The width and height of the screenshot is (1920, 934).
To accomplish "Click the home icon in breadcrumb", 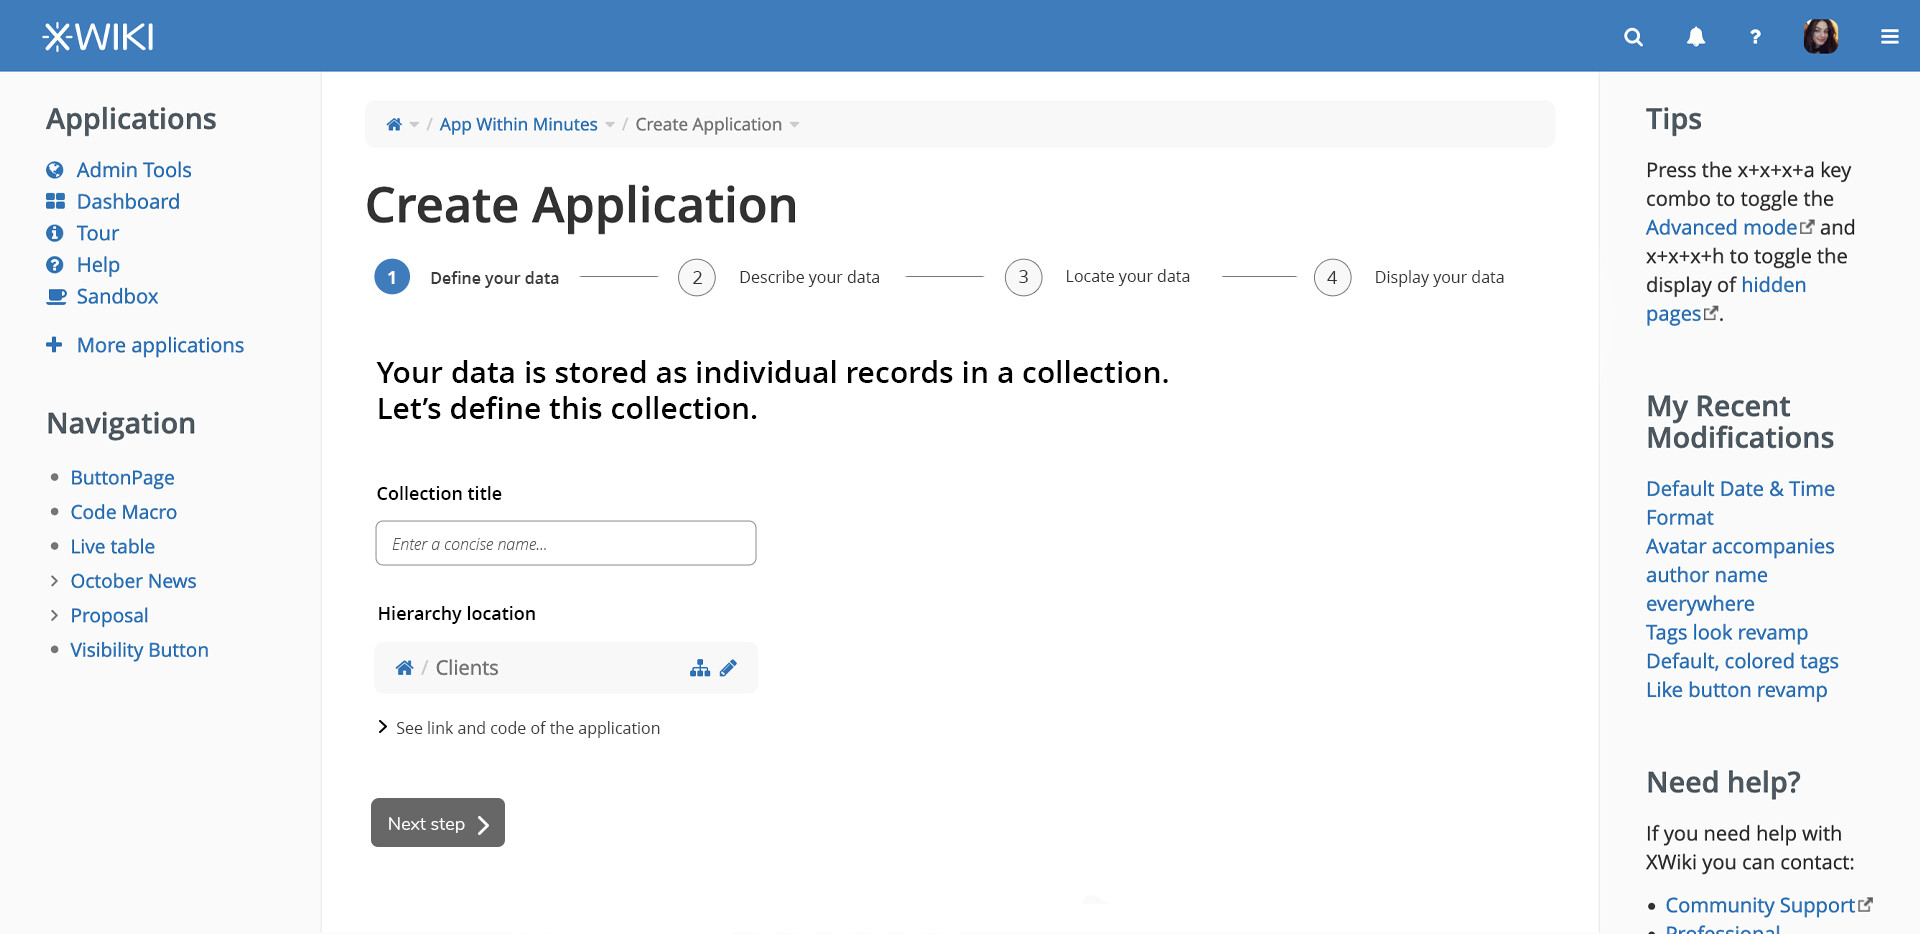I will coord(394,125).
